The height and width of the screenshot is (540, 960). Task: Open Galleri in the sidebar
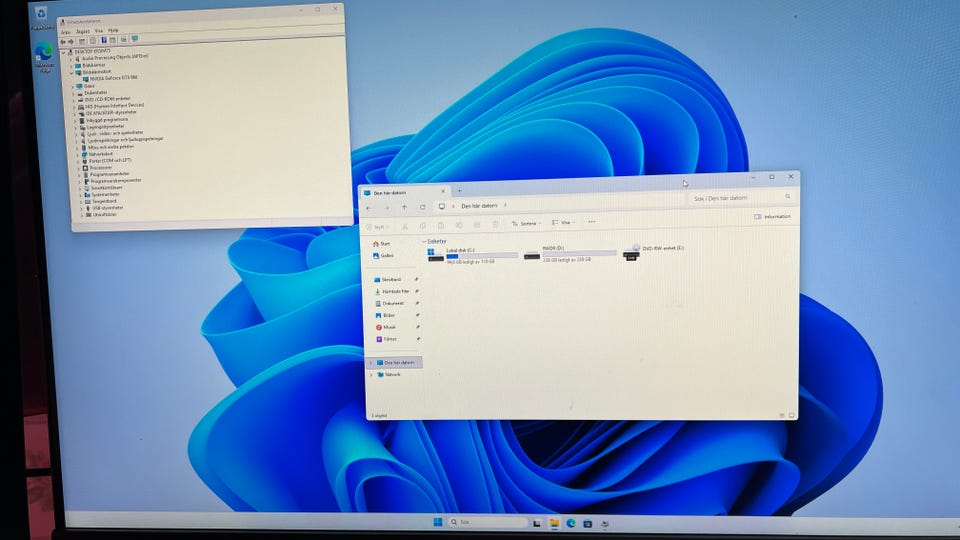pyautogui.click(x=386, y=256)
